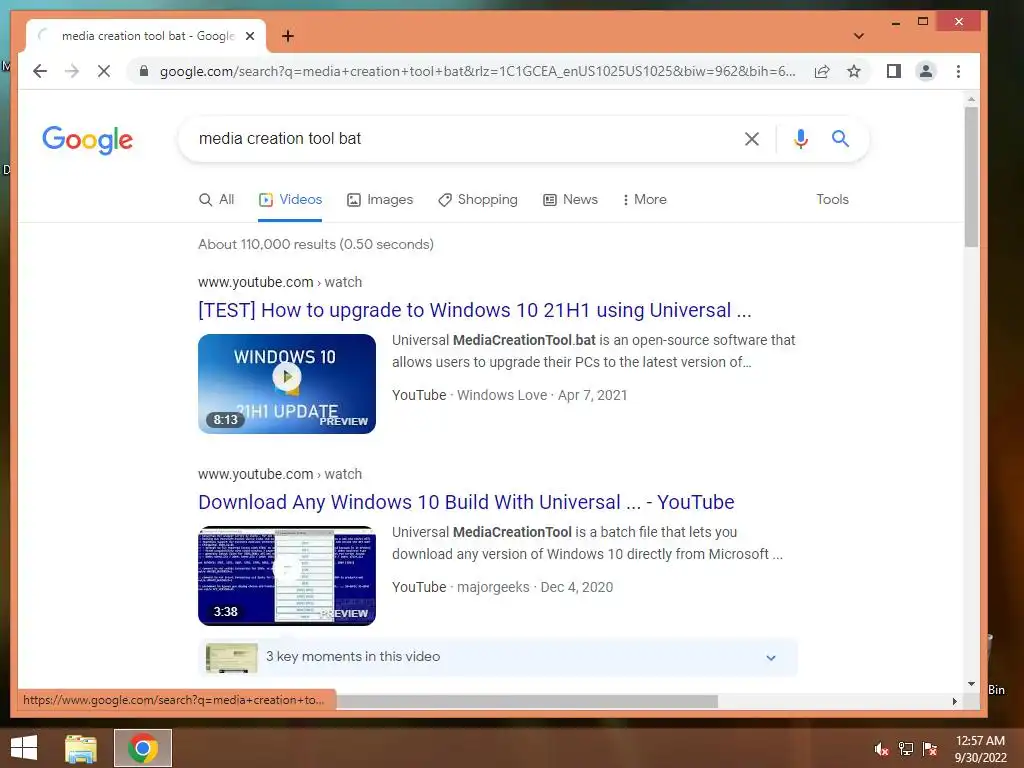Switch to the All results tab

(x=216, y=199)
